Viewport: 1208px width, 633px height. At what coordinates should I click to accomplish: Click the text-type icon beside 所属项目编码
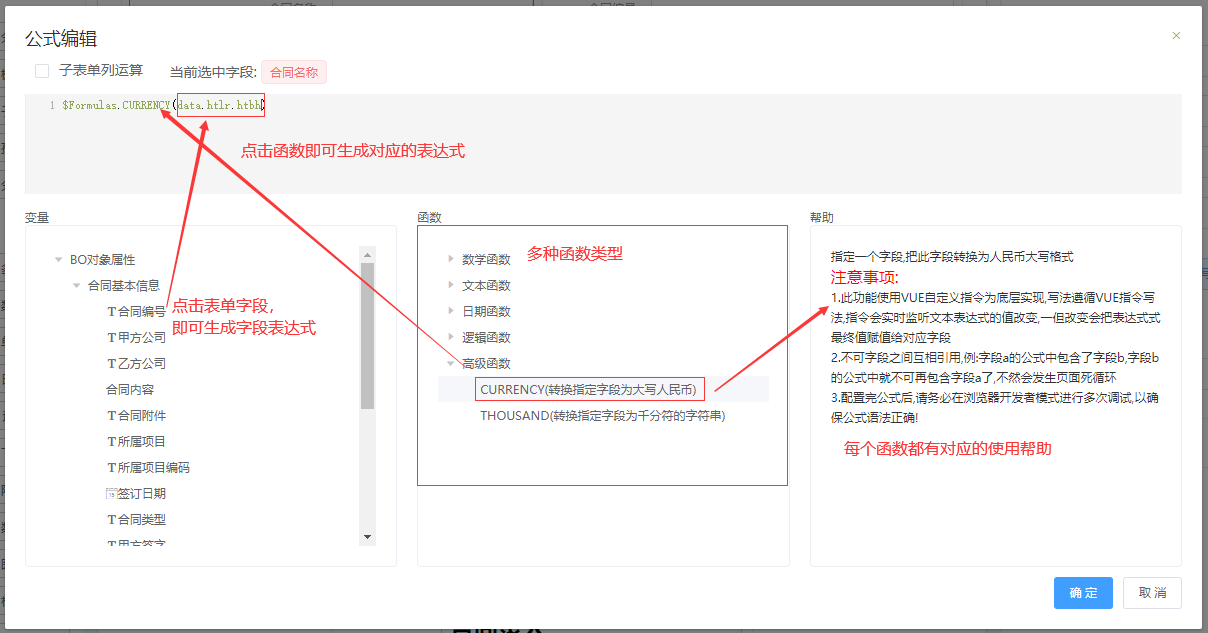point(112,467)
